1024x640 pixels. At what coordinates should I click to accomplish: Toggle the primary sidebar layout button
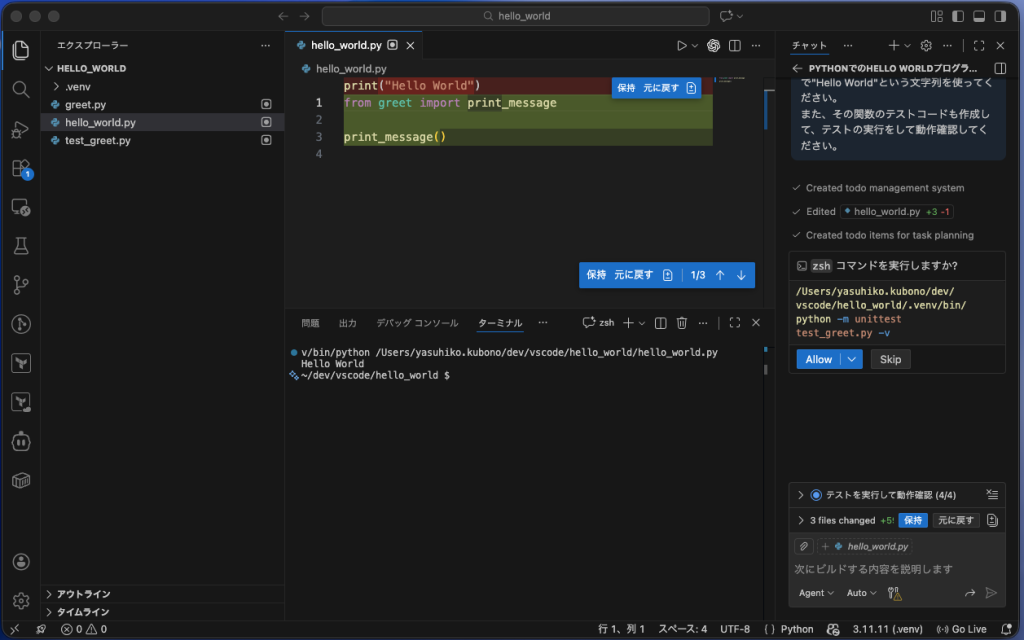click(957, 16)
